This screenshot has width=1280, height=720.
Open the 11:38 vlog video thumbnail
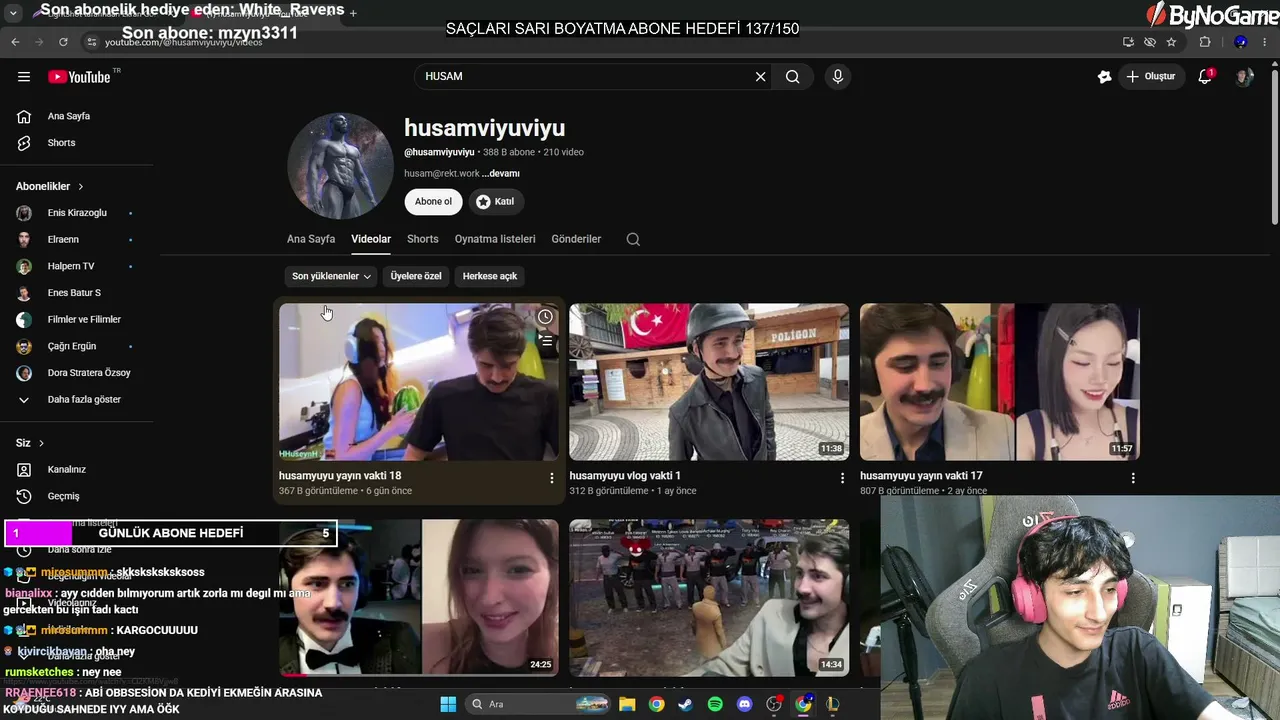[x=709, y=382]
